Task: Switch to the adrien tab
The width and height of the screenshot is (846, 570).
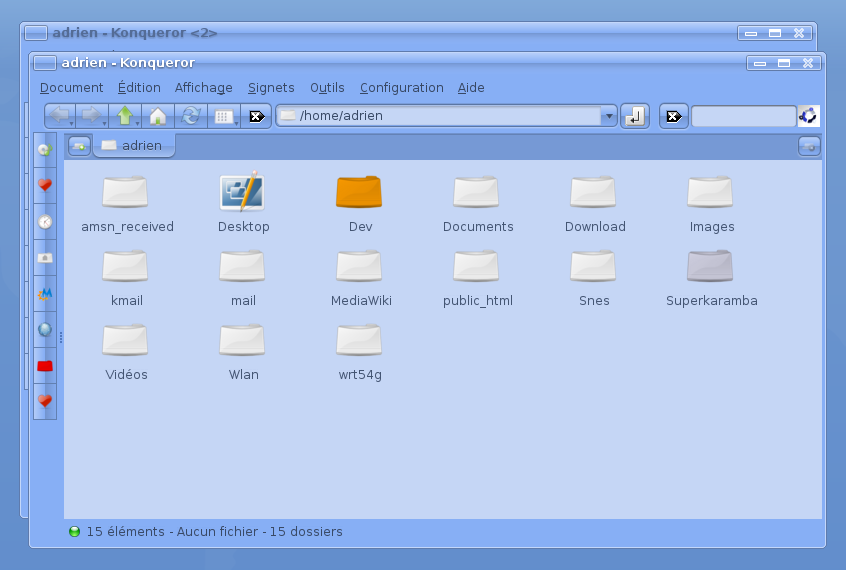Action: (x=134, y=146)
